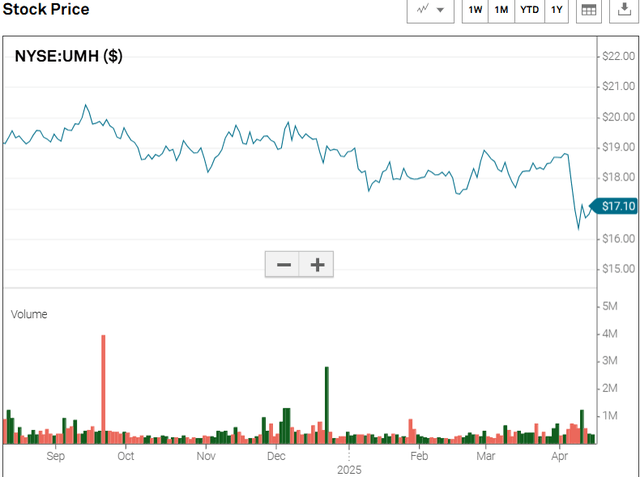The image size is (640, 477).
Task: Click the $22.00 axis label
Action: [x=618, y=56]
